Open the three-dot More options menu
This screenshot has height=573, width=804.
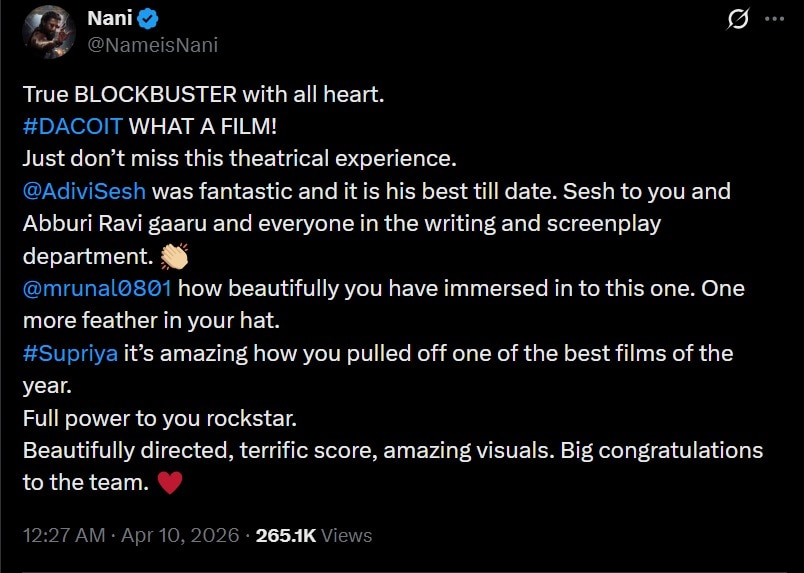point(773,19)
